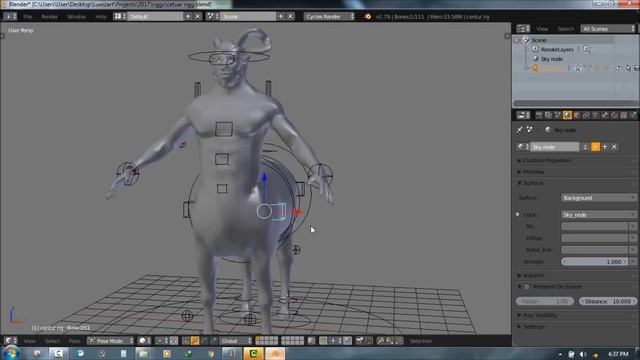Click the Windows Start button
The image size is (640, 360).
pyautogui.click(x=10, y=353)
